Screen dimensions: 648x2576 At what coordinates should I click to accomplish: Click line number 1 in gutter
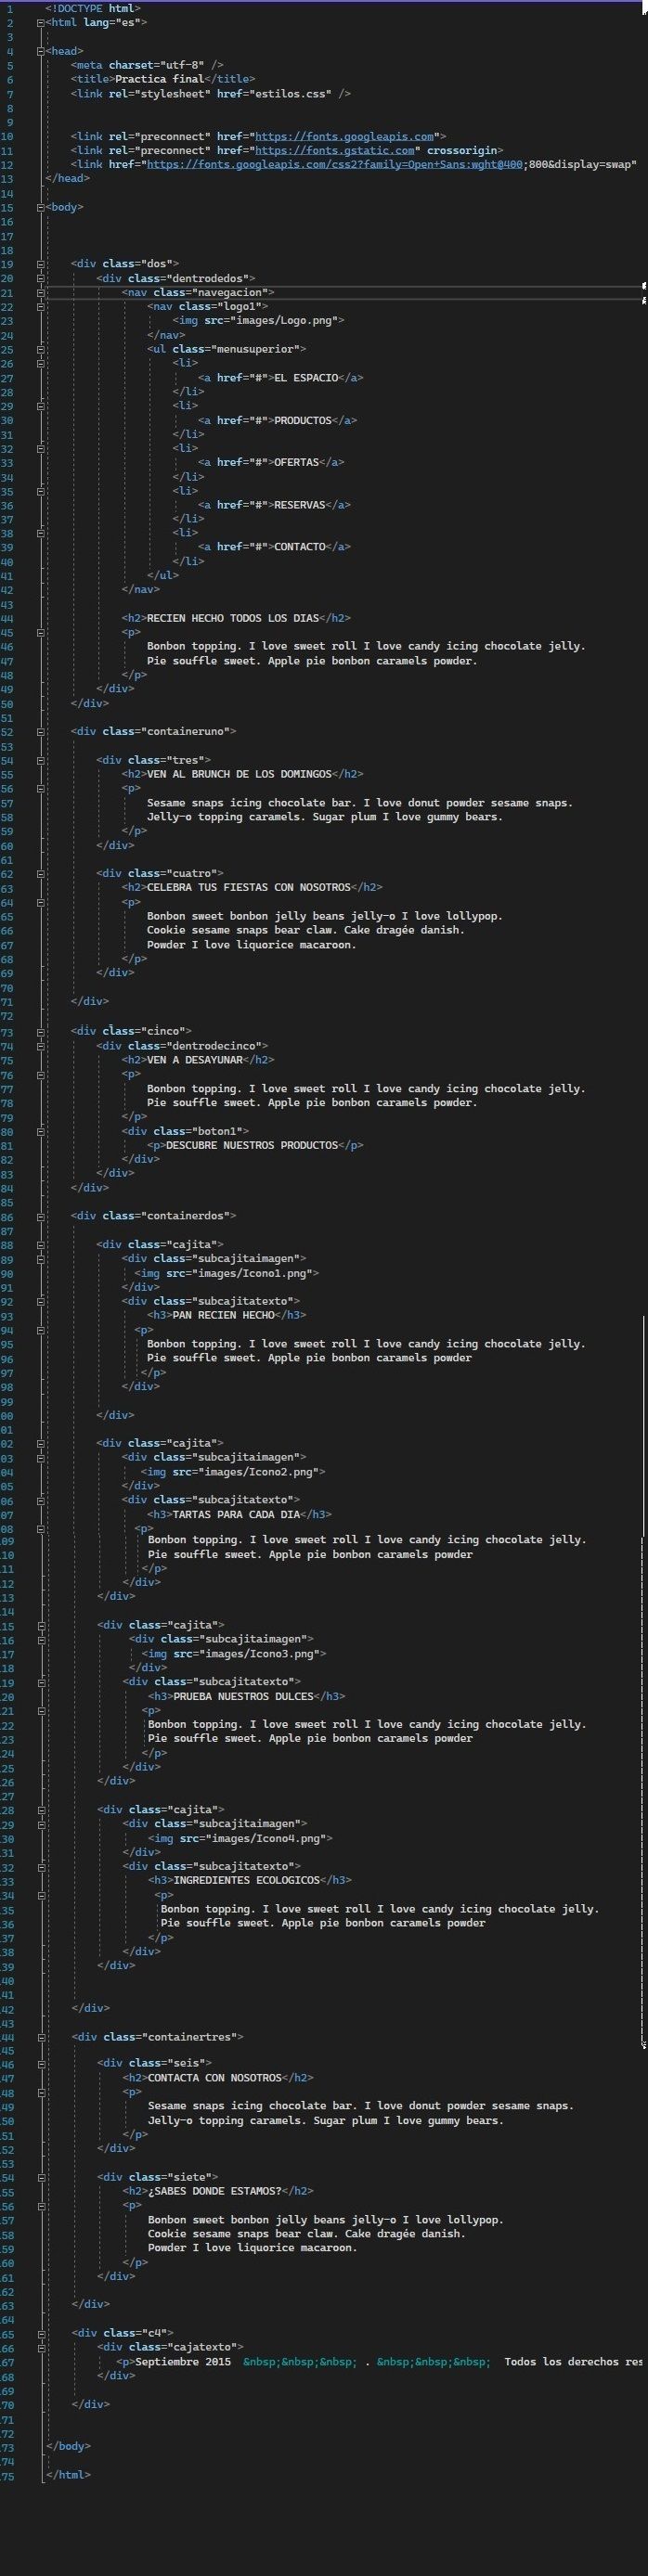coord(9,8)
